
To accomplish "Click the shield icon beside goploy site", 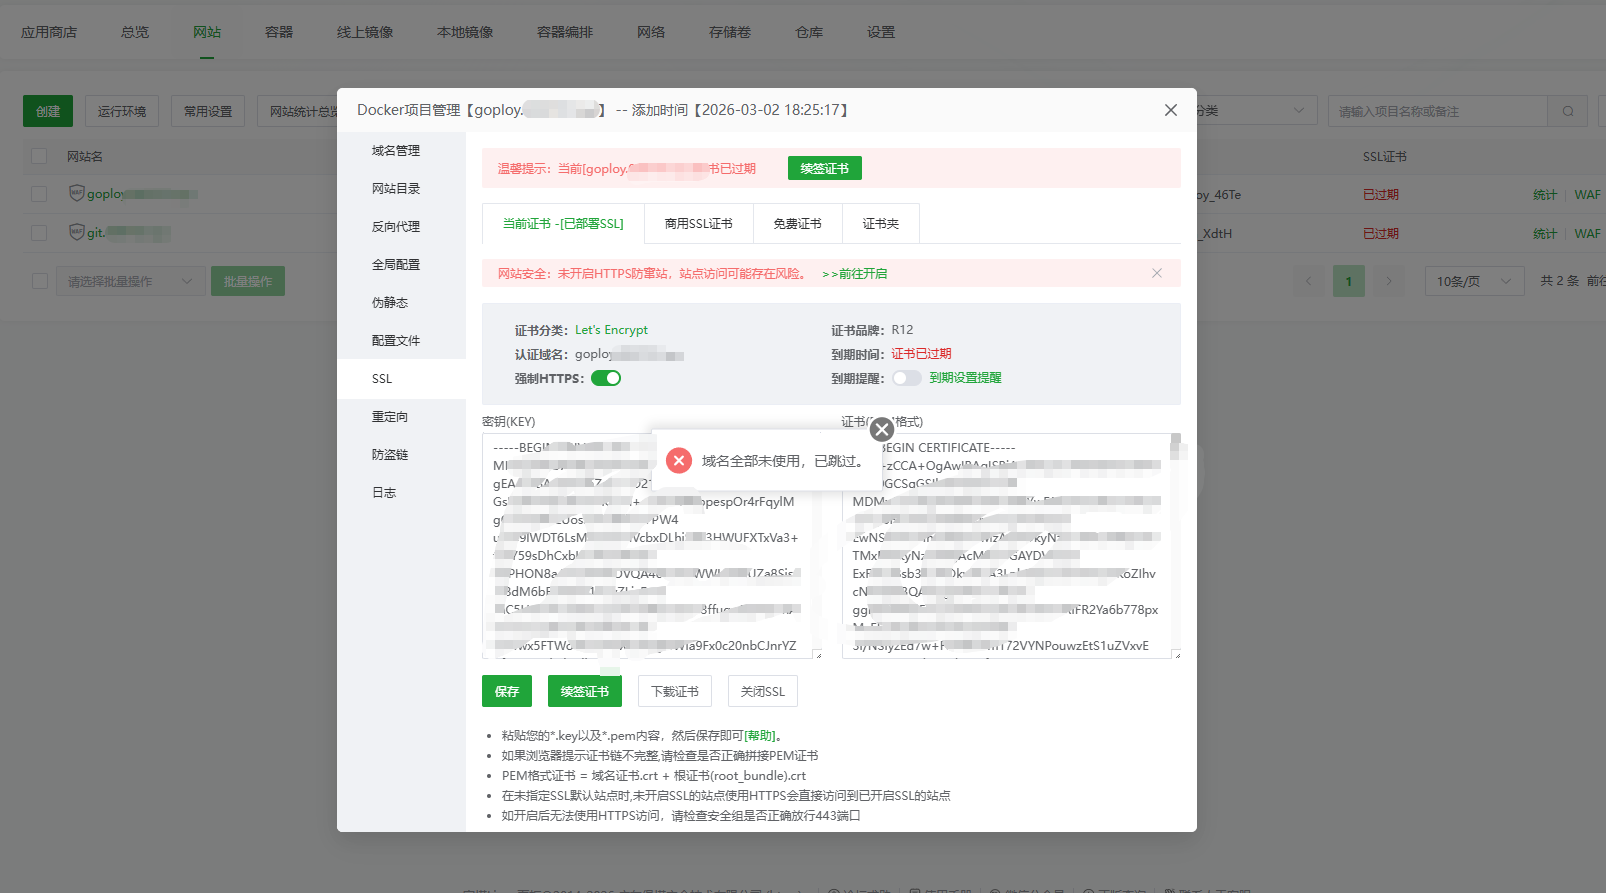I will (x=76, y=193).
